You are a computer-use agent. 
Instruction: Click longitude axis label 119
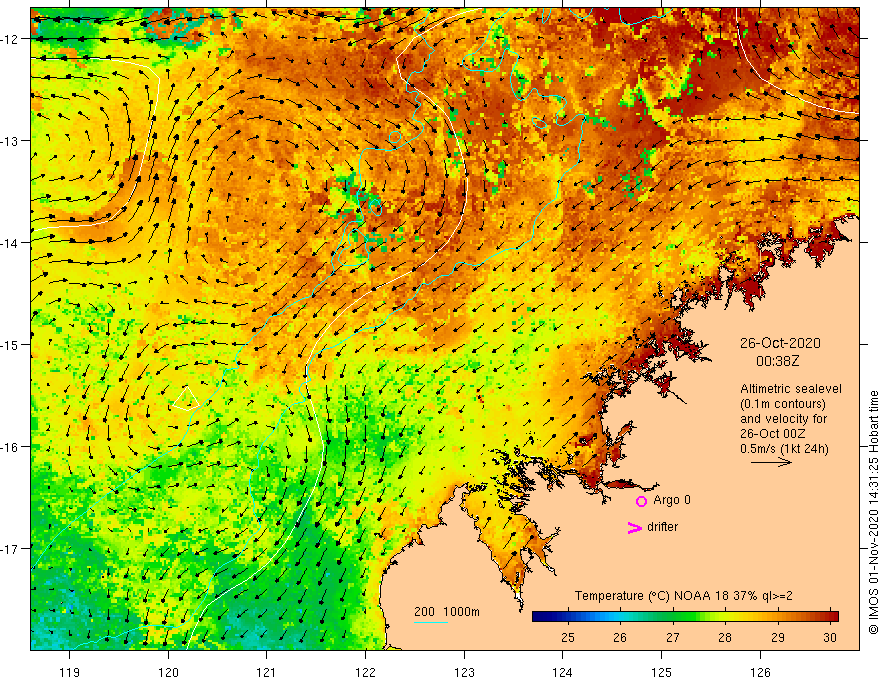point(70,672)
